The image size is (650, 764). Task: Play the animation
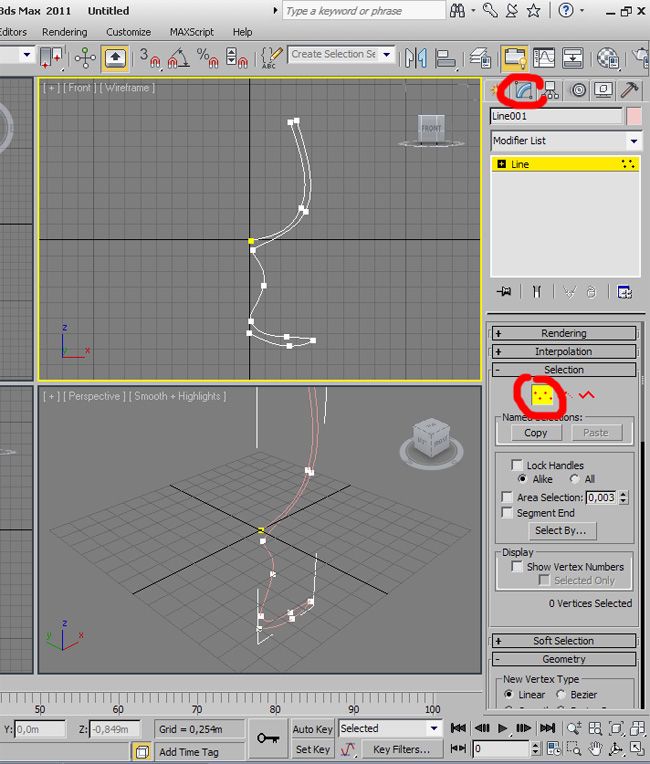click(x=502, y=728)
